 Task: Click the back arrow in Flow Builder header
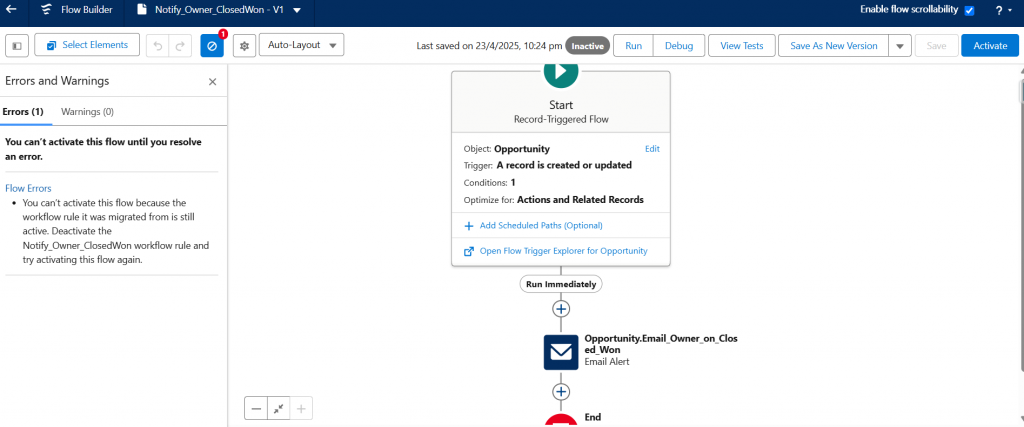click(x=12, y=9)
